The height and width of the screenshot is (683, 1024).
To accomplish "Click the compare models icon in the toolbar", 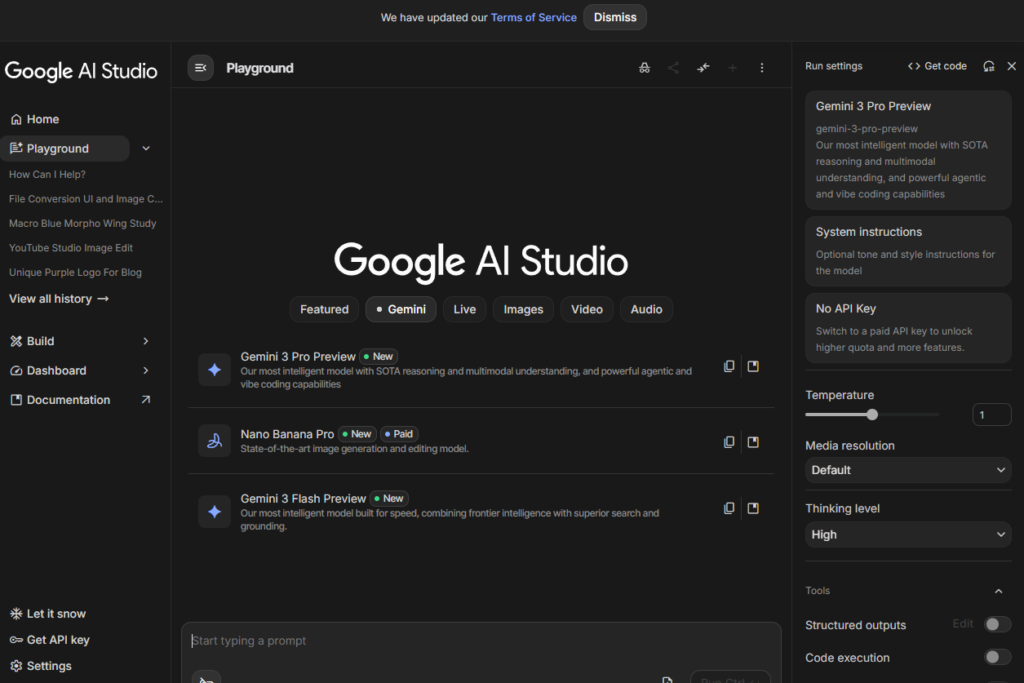I will coord(703,67).
